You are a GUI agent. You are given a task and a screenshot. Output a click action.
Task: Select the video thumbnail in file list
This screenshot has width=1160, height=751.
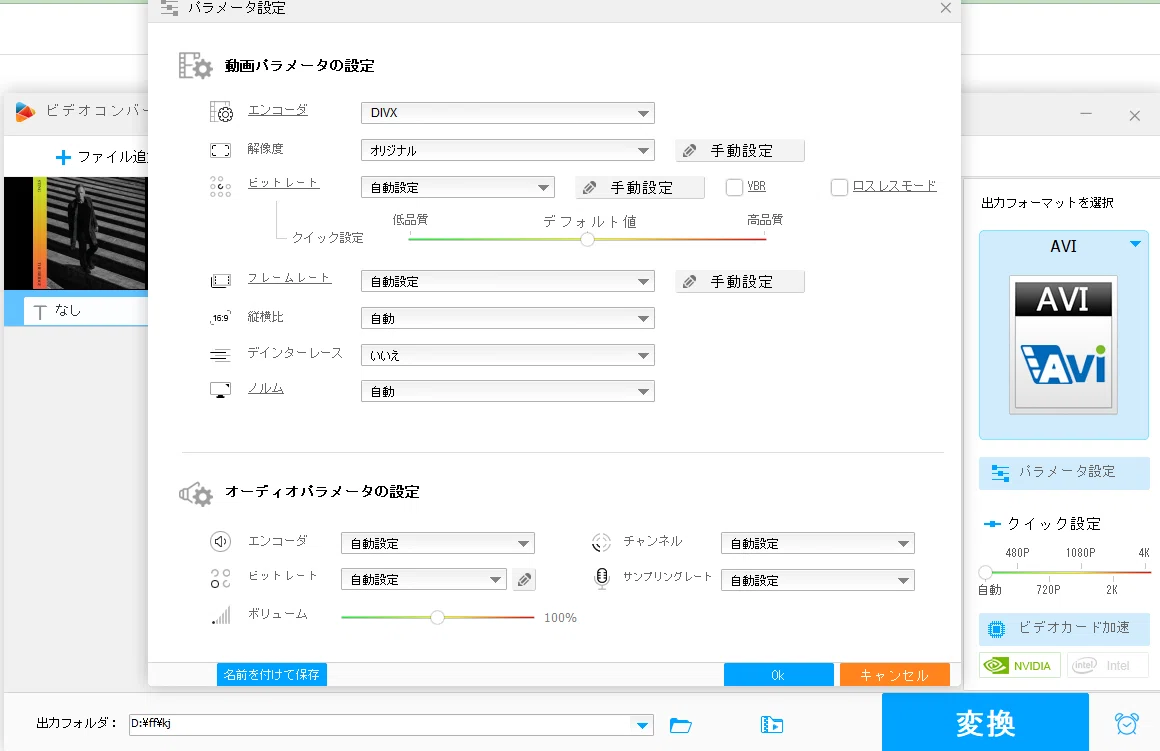(x=75, y=232)
